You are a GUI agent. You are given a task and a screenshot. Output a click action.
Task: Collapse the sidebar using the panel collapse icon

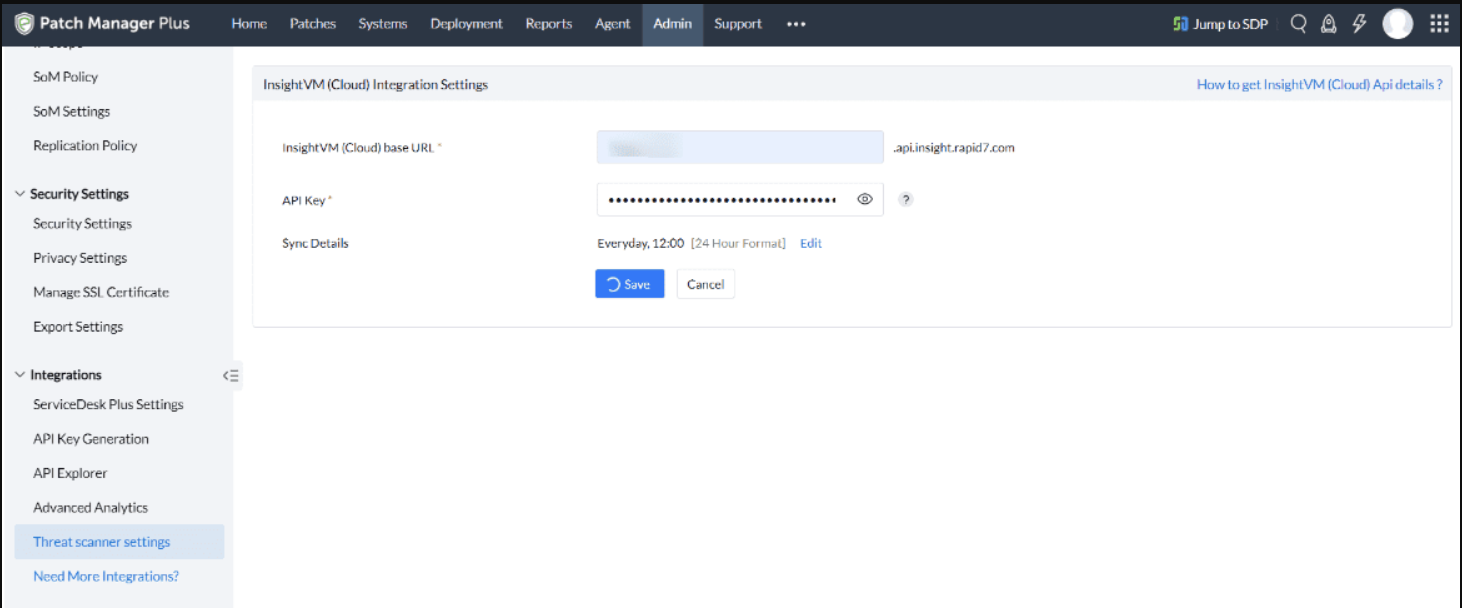point(230,375)
